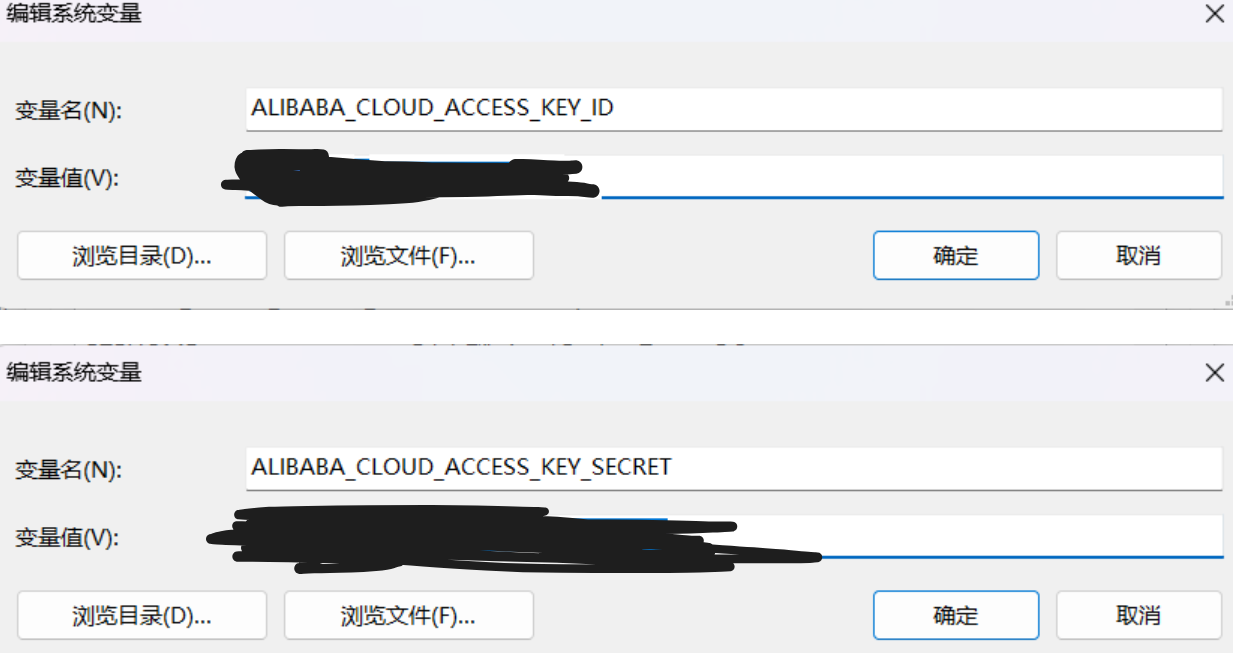Click 确定 in the ACCESS_KEY_SECRET dialog
The width and height of the screenshot is (1233, 653).
pyautogui.click(x=955, y=615)
